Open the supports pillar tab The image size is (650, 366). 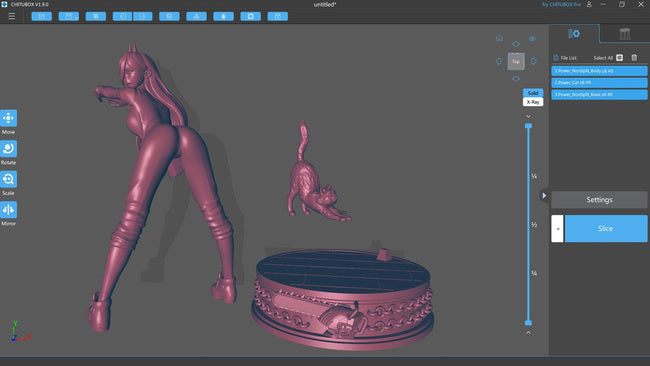(625, 34)
